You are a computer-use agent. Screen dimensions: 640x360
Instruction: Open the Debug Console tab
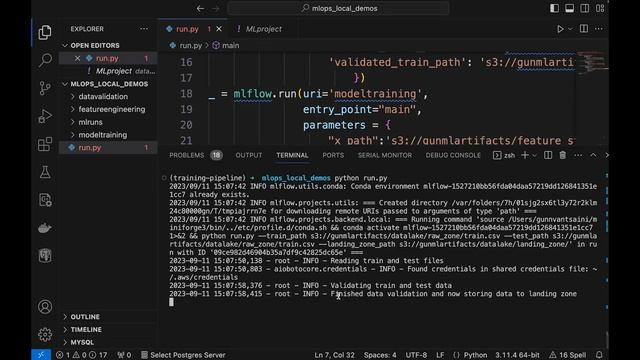(453, 155)
